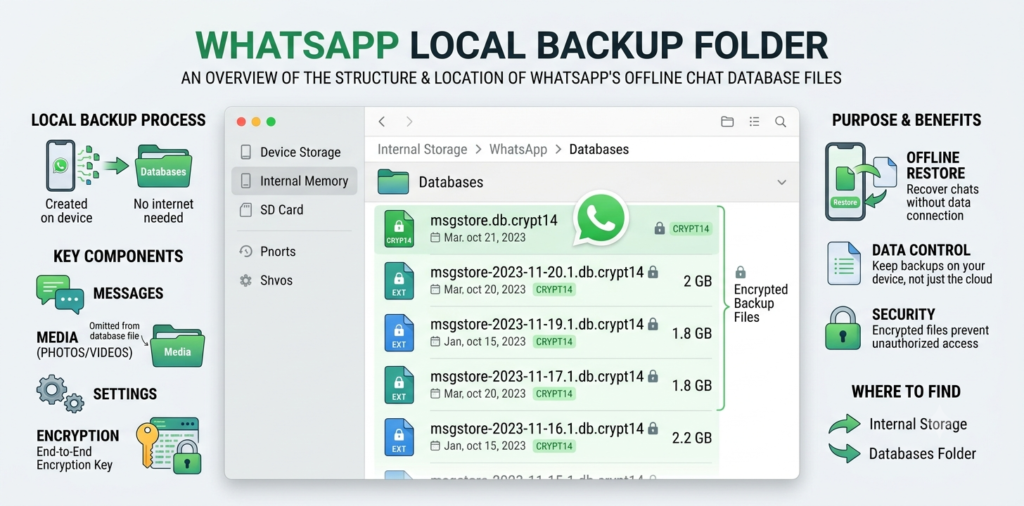Open Pnorts in the sidebar
This screenshot has height=506, width=1024.
[294, 251]
